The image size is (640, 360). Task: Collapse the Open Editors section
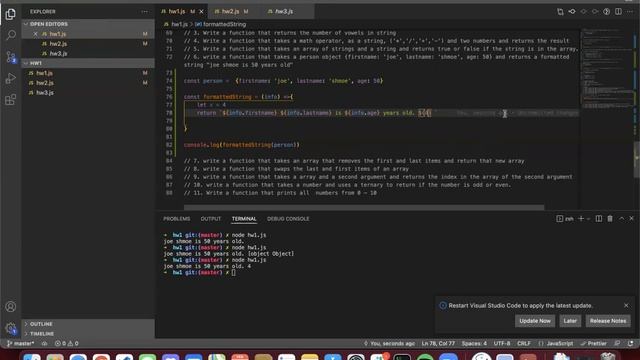[x=88, y=24]
